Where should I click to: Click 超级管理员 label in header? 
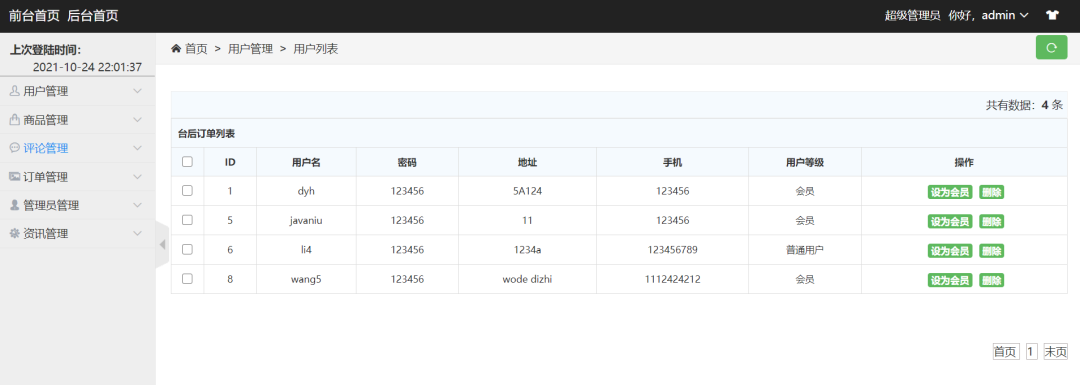pyautogui.click(x=913, y=15)
